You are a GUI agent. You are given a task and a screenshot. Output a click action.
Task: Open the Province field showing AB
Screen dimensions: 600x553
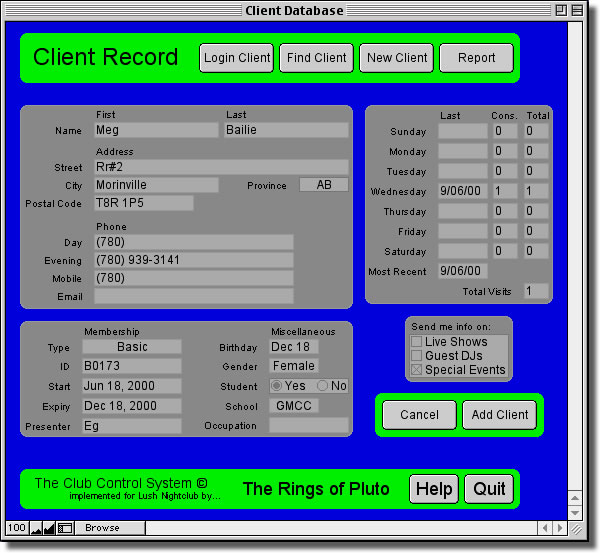324,185
